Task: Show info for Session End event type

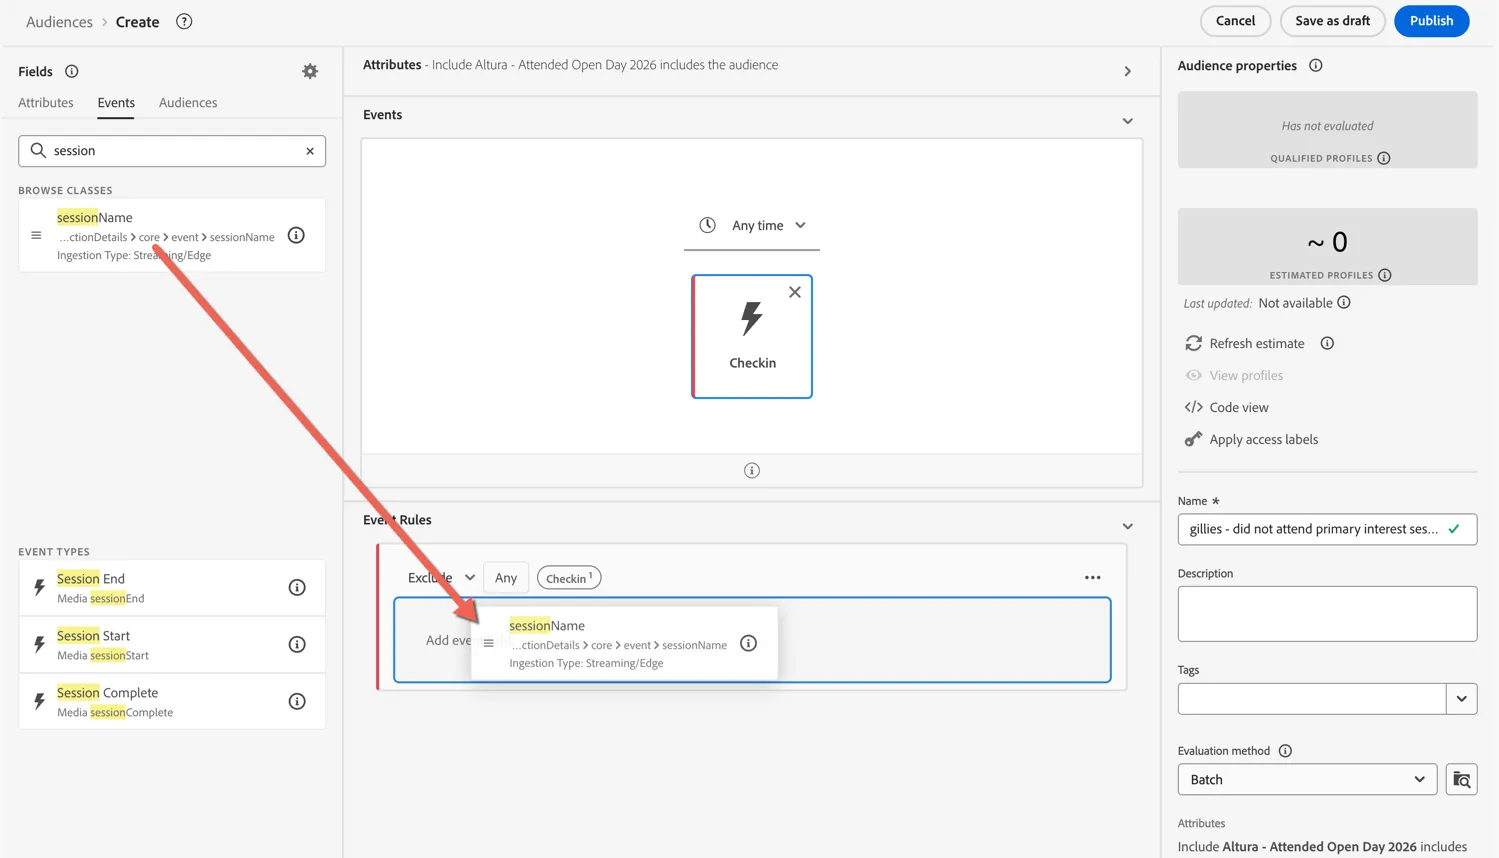Action: coord(297,587)
